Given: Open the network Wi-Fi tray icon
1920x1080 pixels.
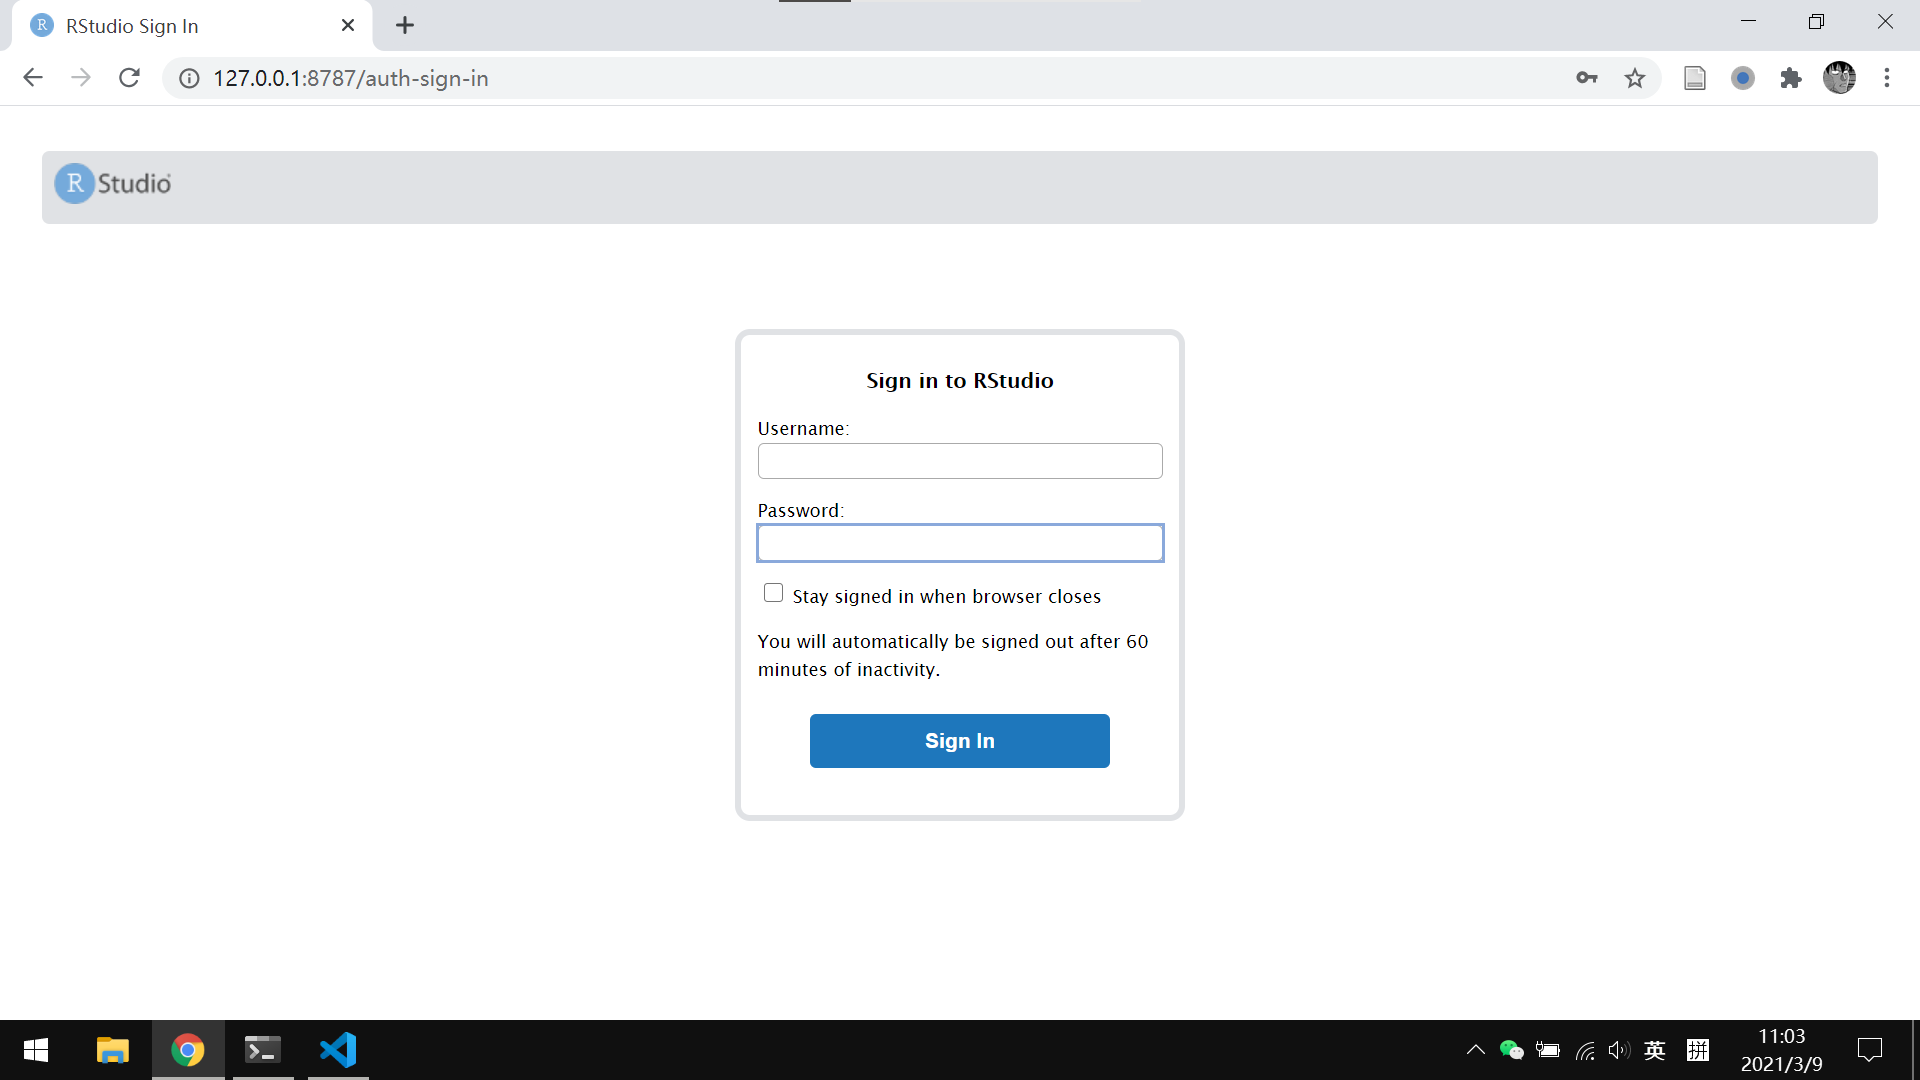Looking at the screenshot, I should [1585, 1050].
